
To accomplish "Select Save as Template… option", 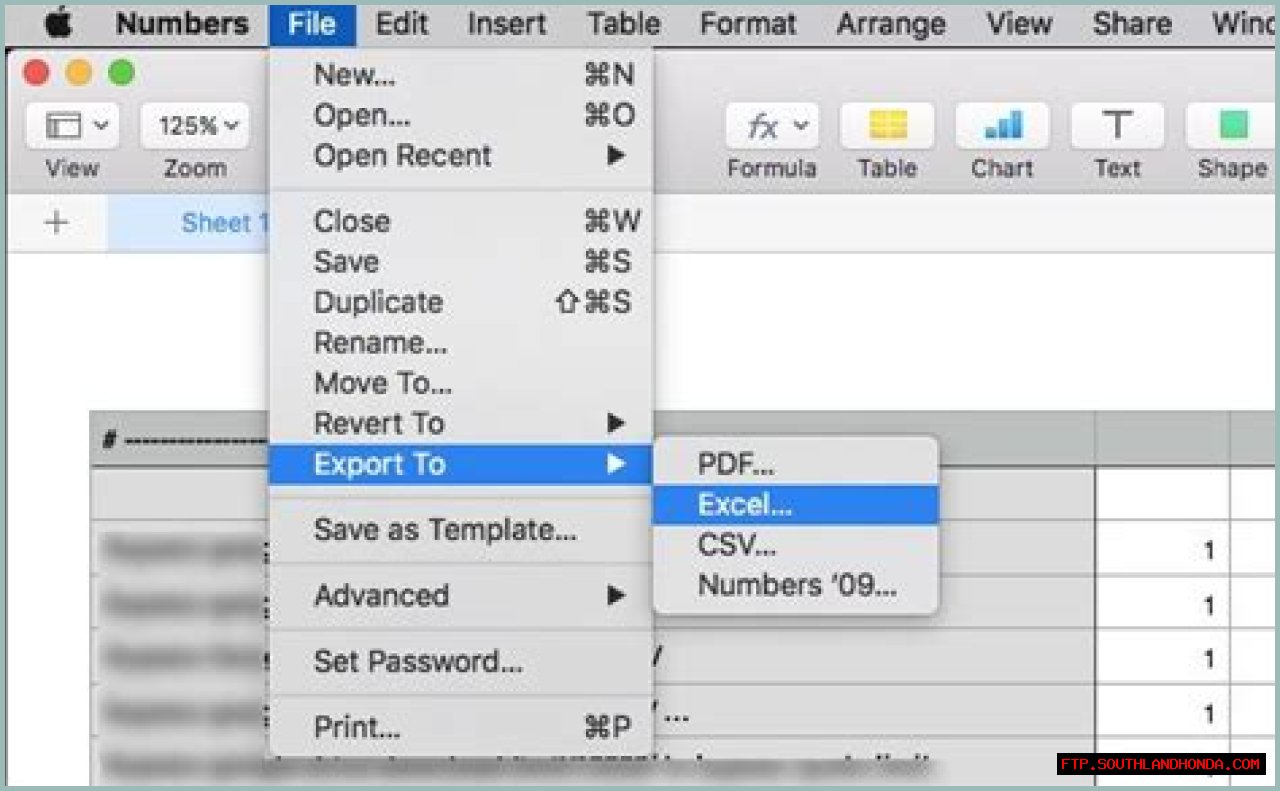I will coord(445,530).
